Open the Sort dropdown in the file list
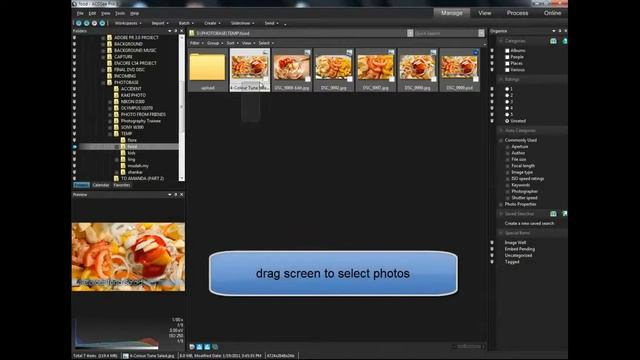The height and width of the screenshot is (360, 640). (x=232, y=43)
